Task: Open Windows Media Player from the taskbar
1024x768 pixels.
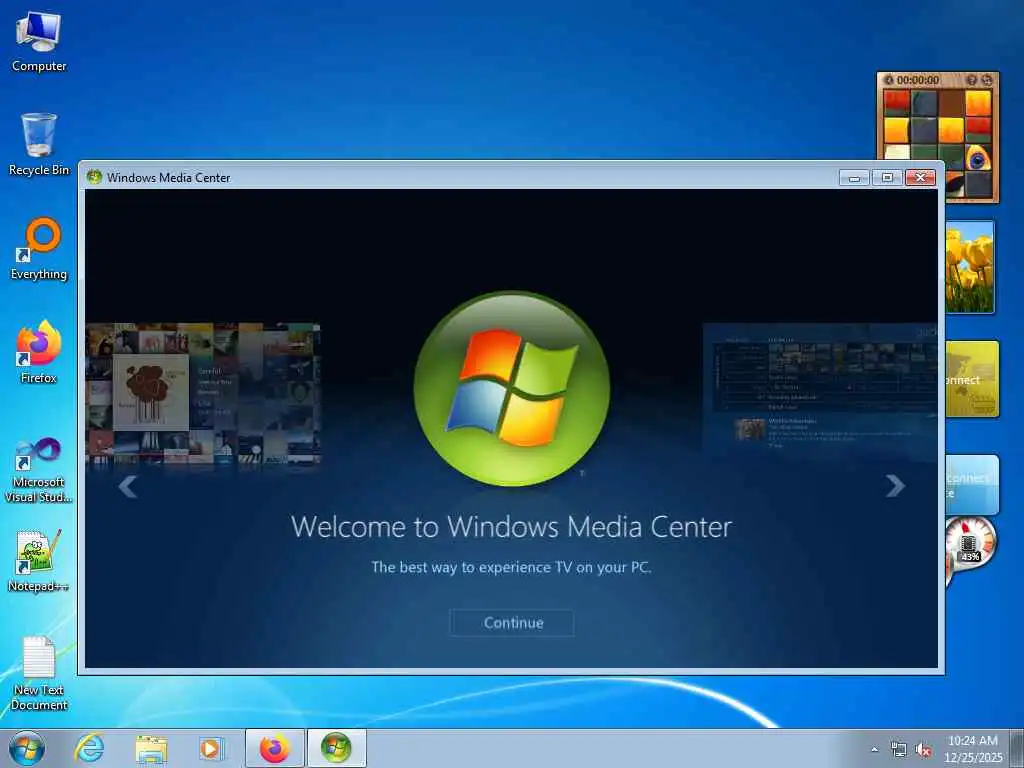Action: tap(211, 748)
